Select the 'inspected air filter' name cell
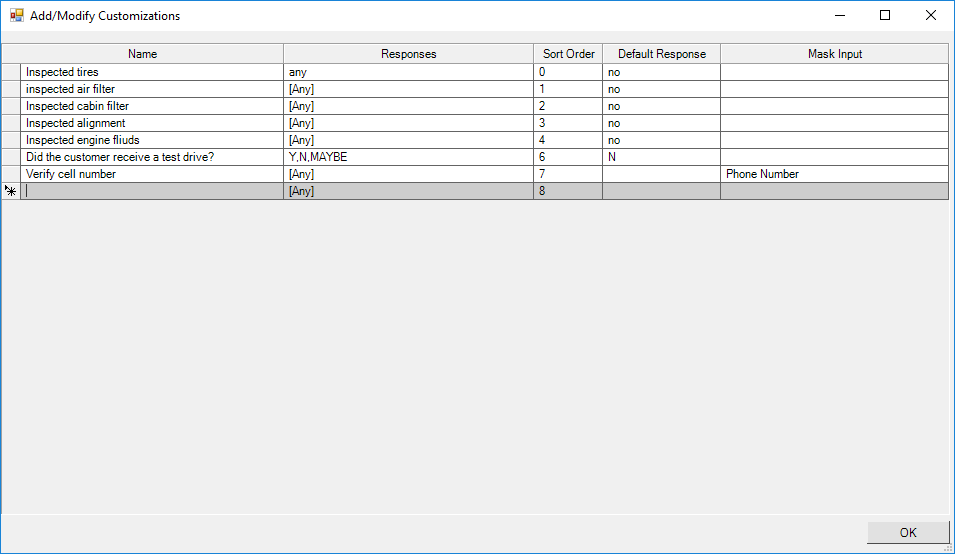 coord(152,89)
